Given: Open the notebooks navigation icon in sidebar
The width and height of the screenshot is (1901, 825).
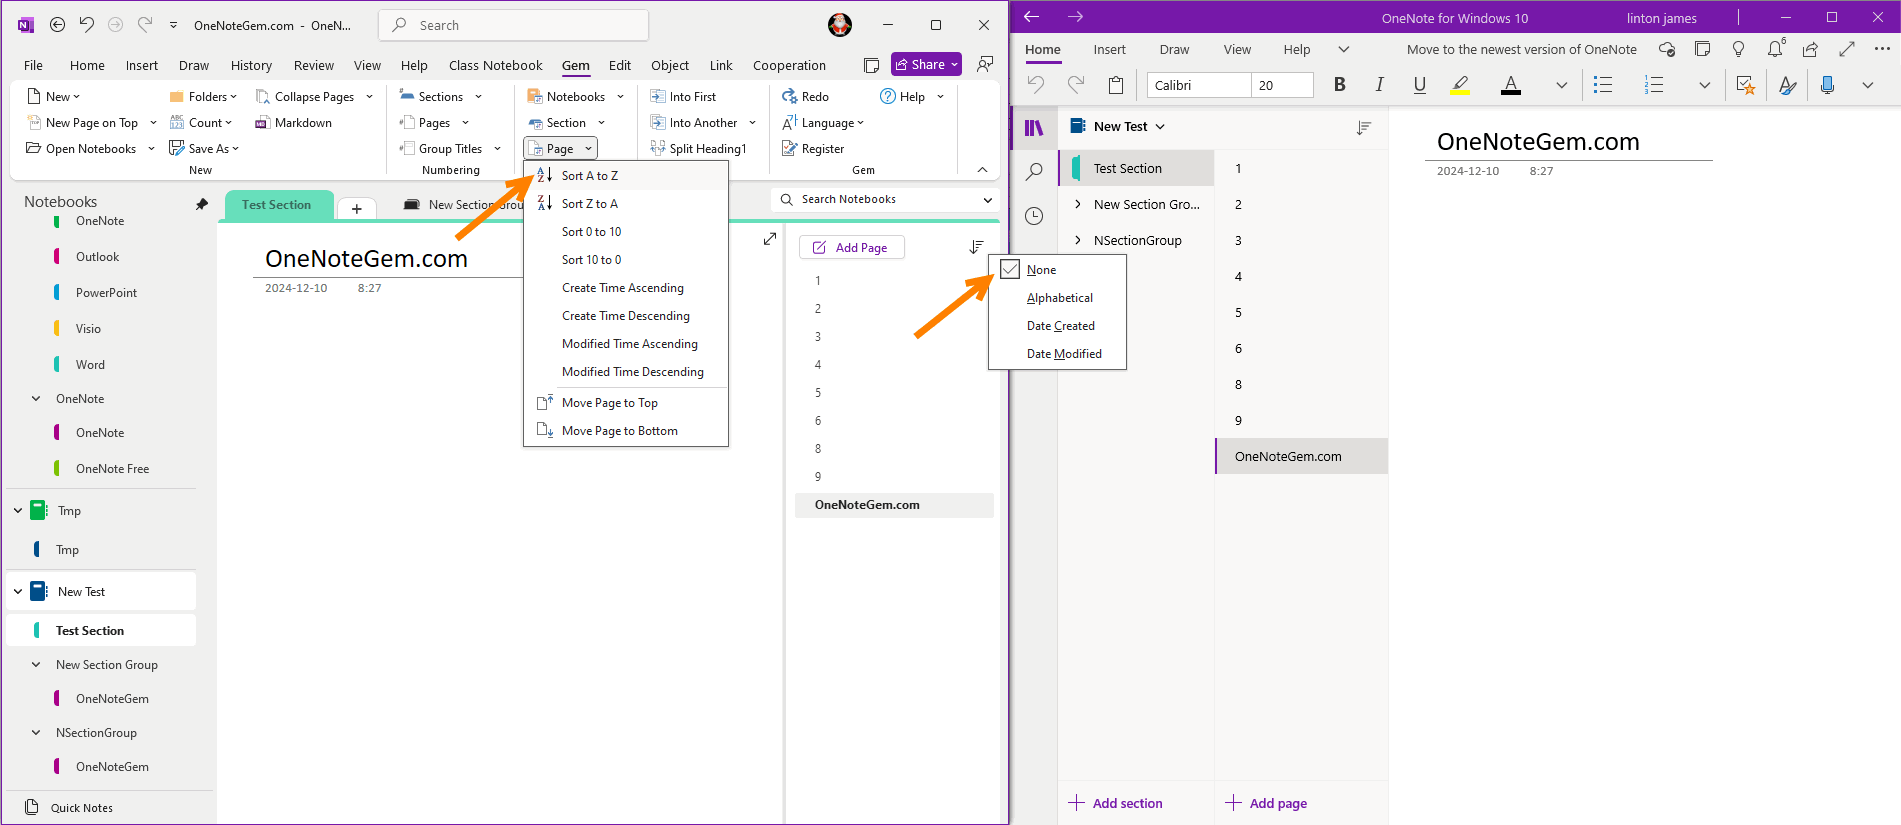Looking at the screenshot, I should (1034, 128).
